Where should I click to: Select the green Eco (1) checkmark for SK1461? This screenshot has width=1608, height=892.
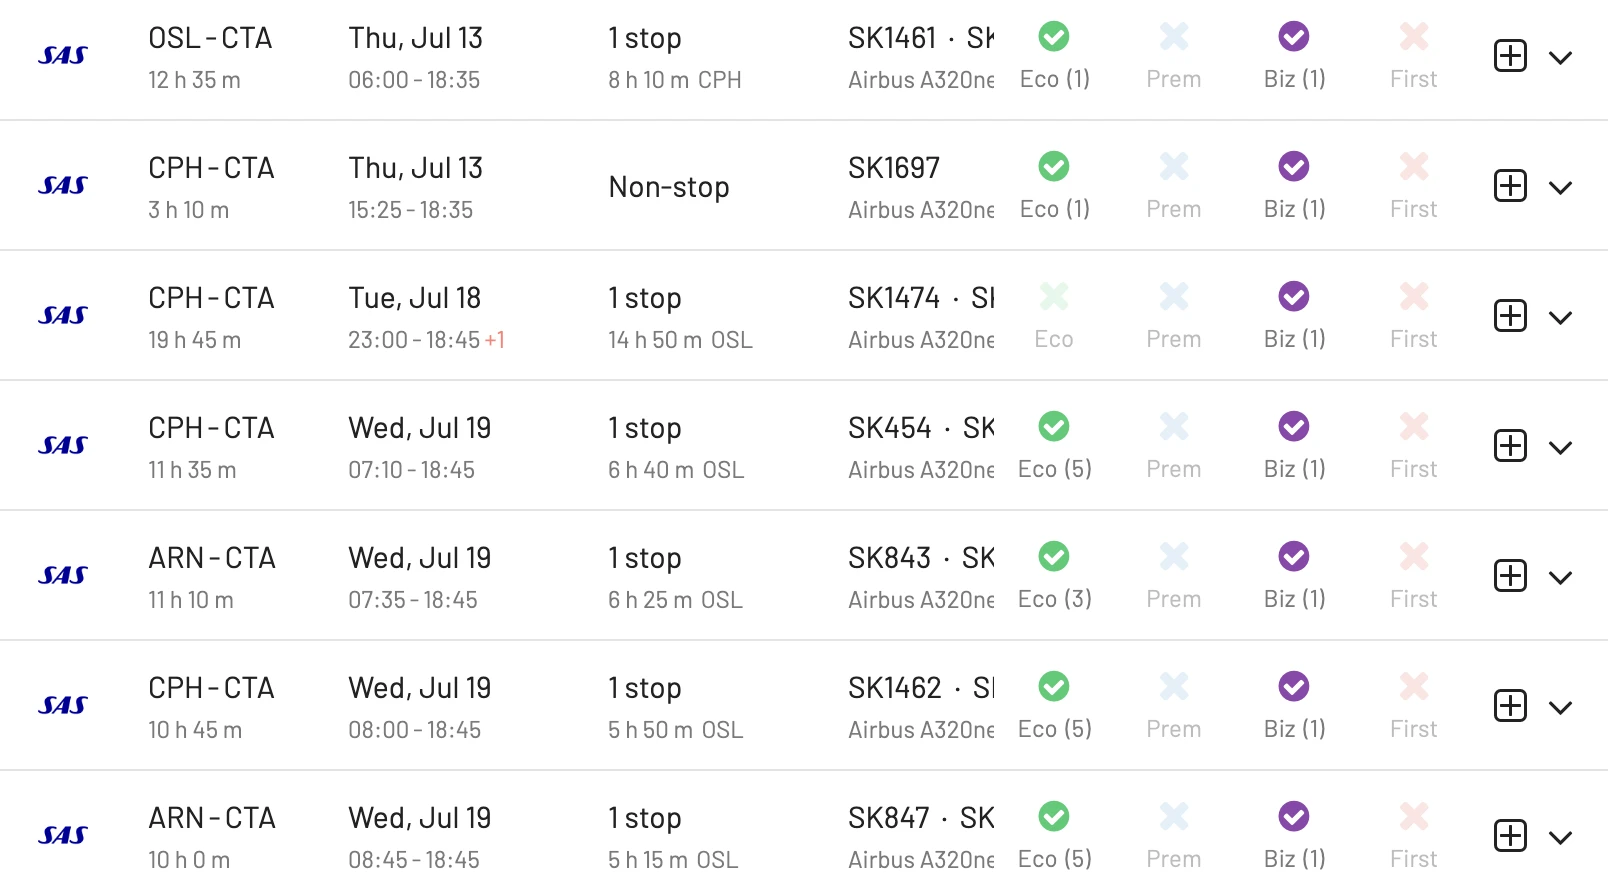[x=1054, y=37]
